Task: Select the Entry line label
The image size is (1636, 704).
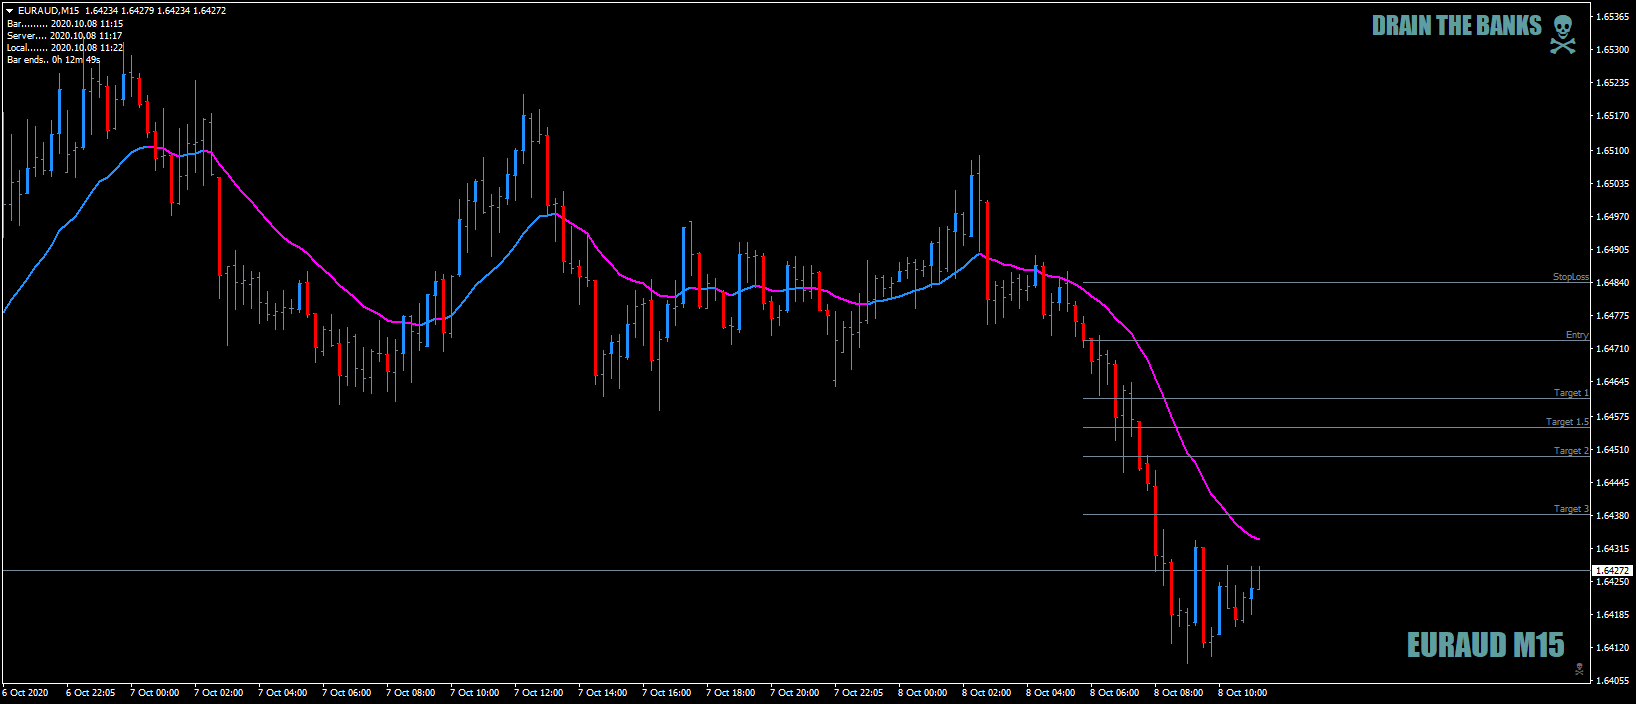Action: pos(1577,335)
